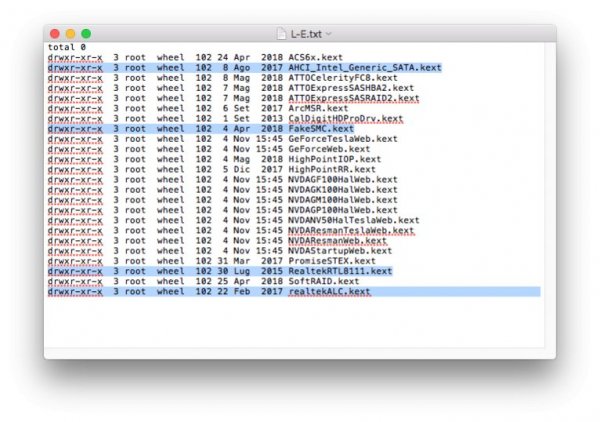
Task: Click highlighted RealtekRTL8111.kext name
Action: tap(340, 271)
